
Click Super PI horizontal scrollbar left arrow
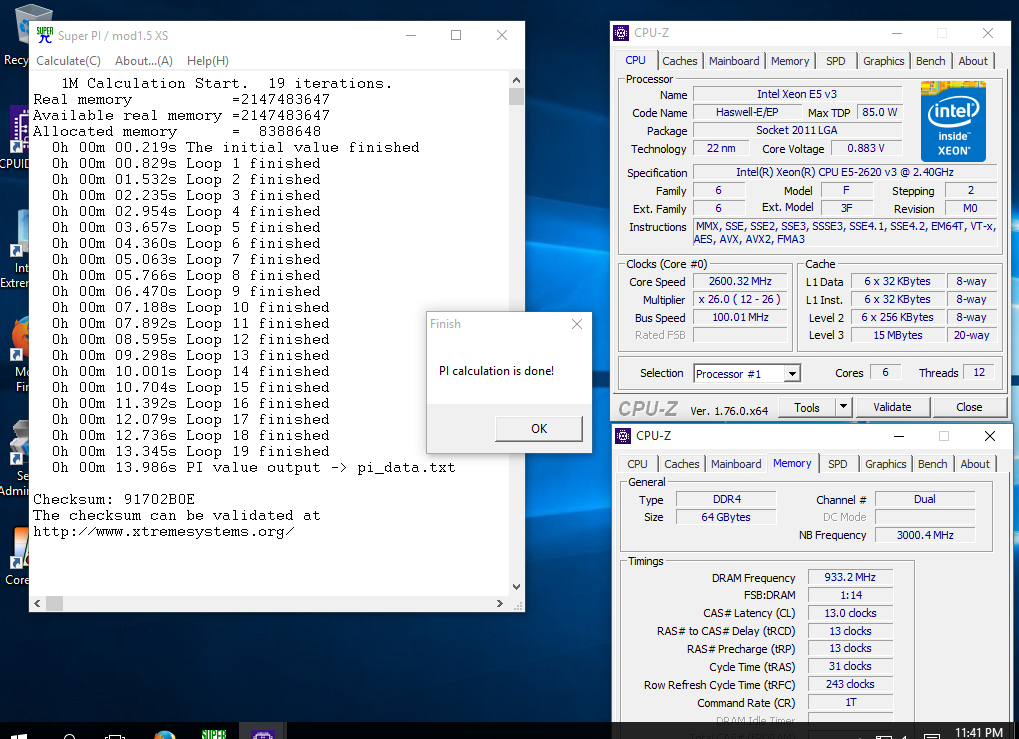coord(38,603)
